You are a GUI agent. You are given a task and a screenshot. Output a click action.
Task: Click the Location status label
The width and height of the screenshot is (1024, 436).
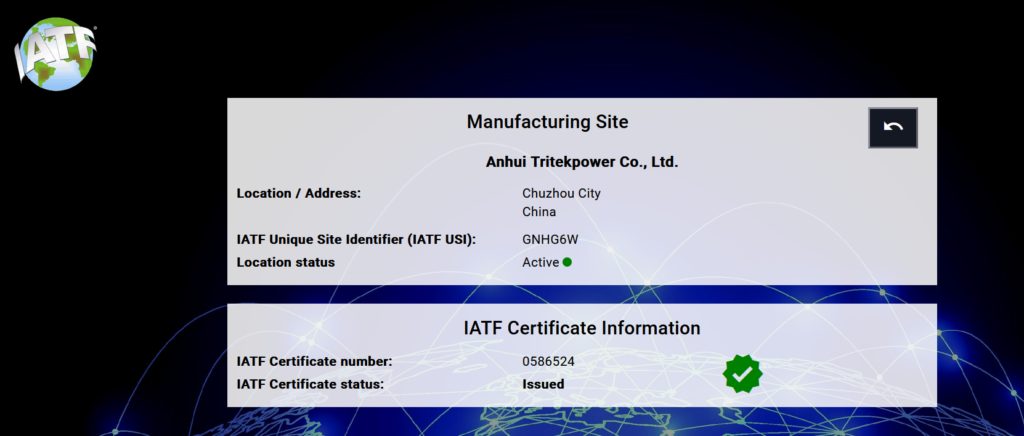point(285,262)
